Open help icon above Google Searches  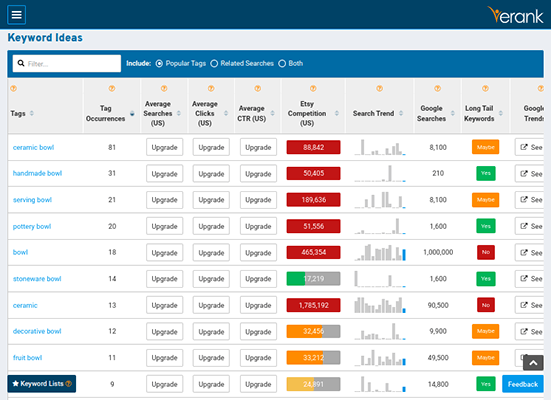pos(437,88)
